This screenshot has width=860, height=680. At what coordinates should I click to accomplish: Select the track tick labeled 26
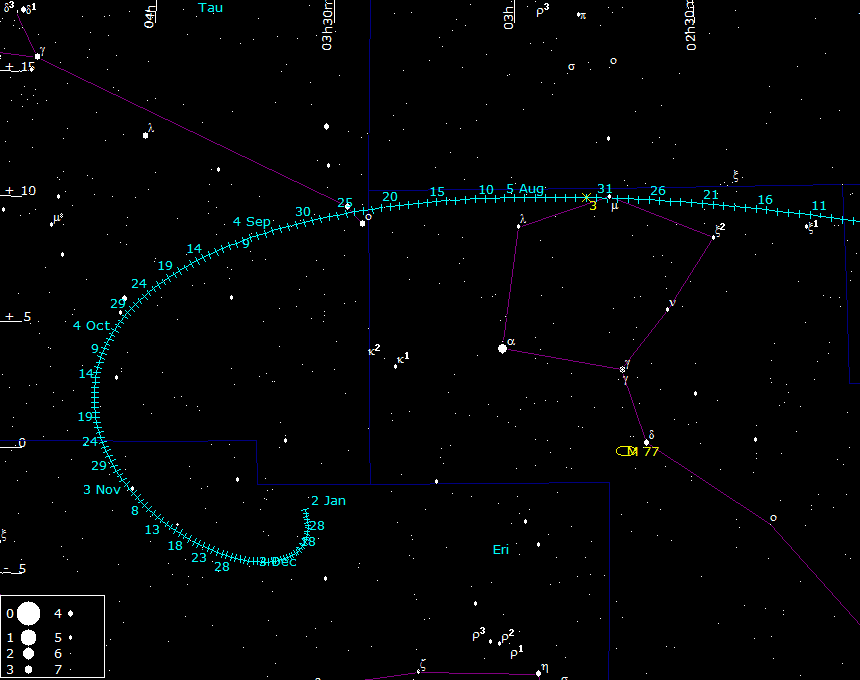tap(658, 191)
